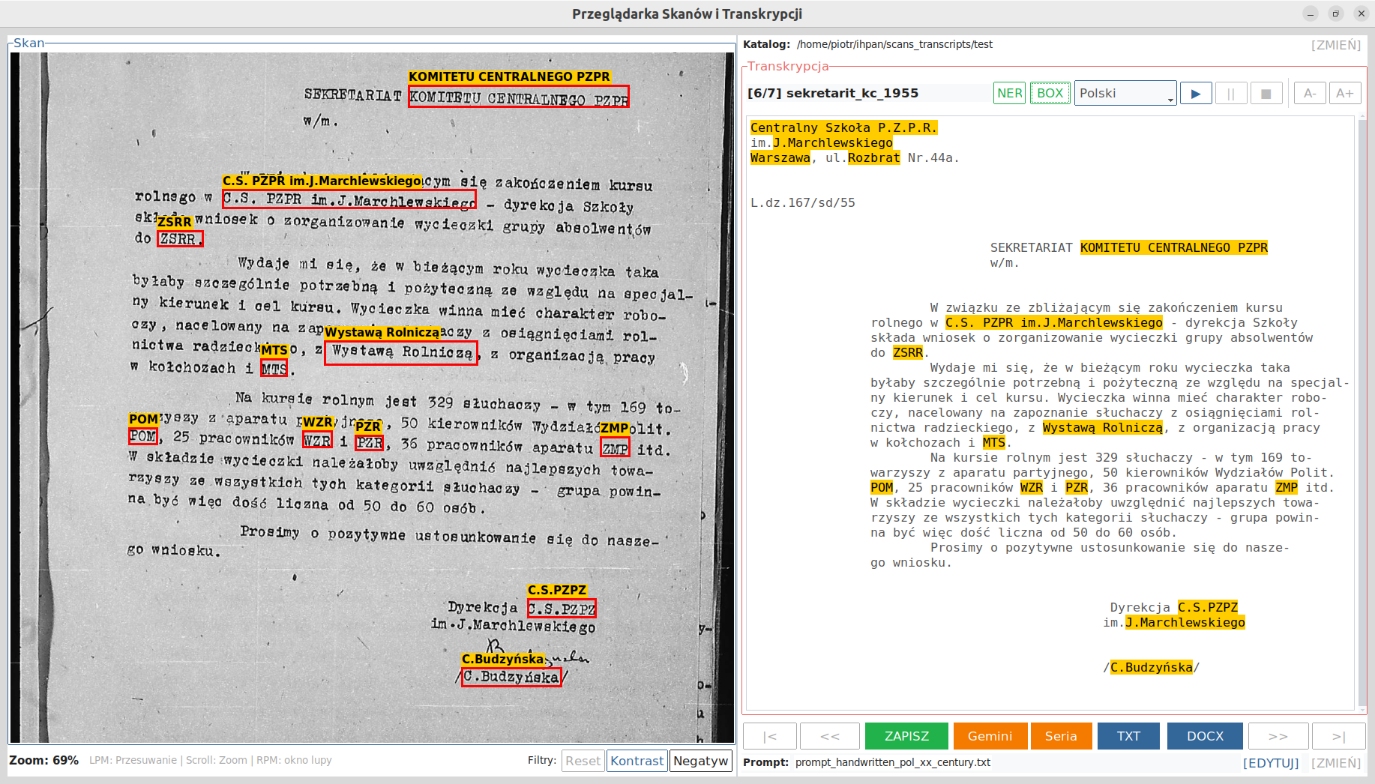Reset the scan filters

click(583, 760)
